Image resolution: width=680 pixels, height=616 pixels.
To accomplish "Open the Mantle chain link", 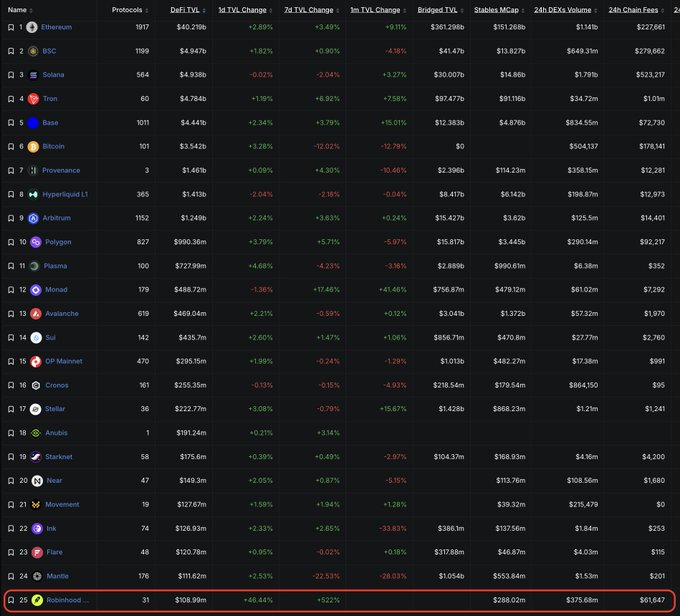I will click(x=58, y=576).
